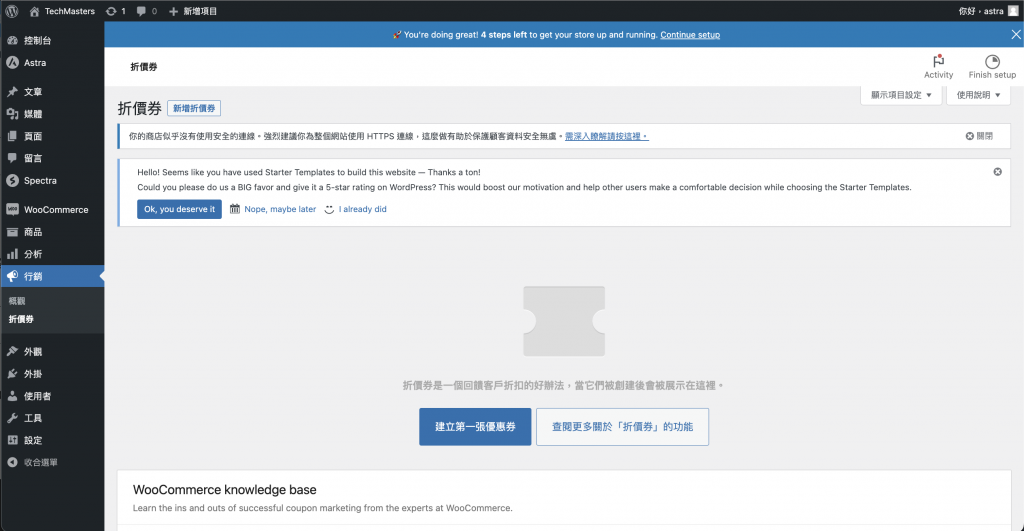Open the 商品 menu label
Screen dimensions: 1024x531
33,232
